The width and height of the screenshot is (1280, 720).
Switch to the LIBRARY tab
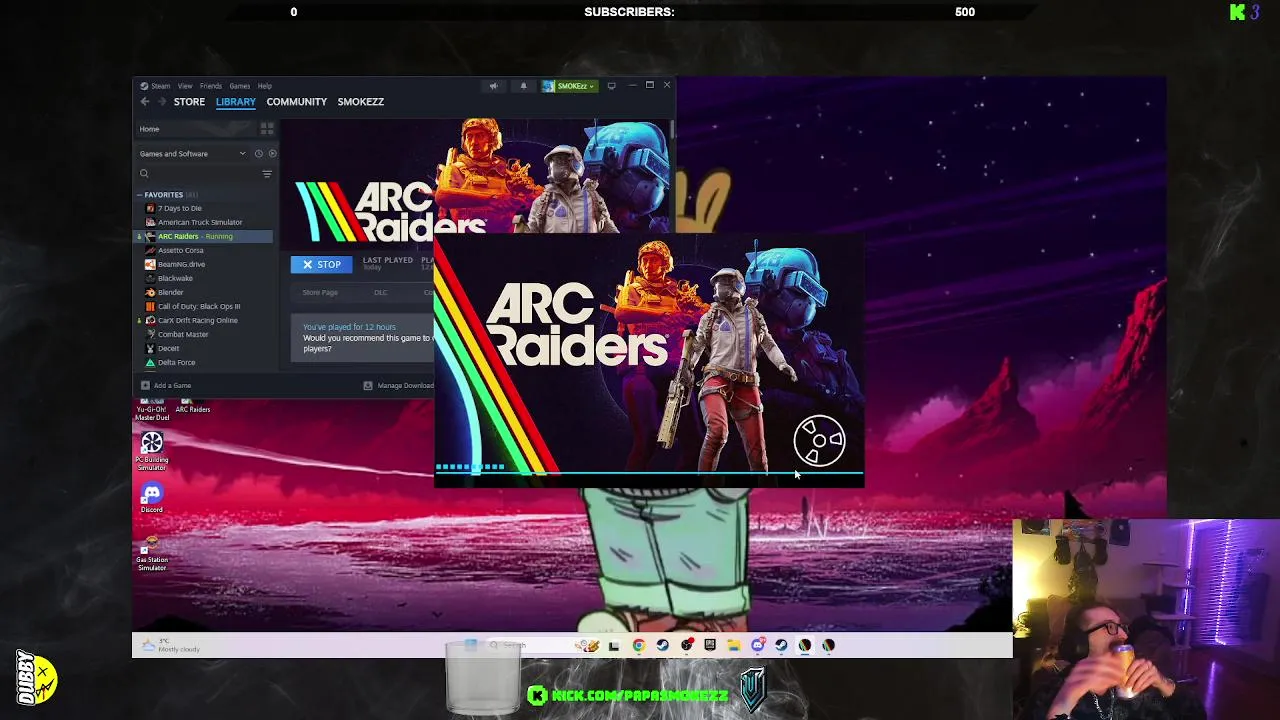[x=236, y=102]
